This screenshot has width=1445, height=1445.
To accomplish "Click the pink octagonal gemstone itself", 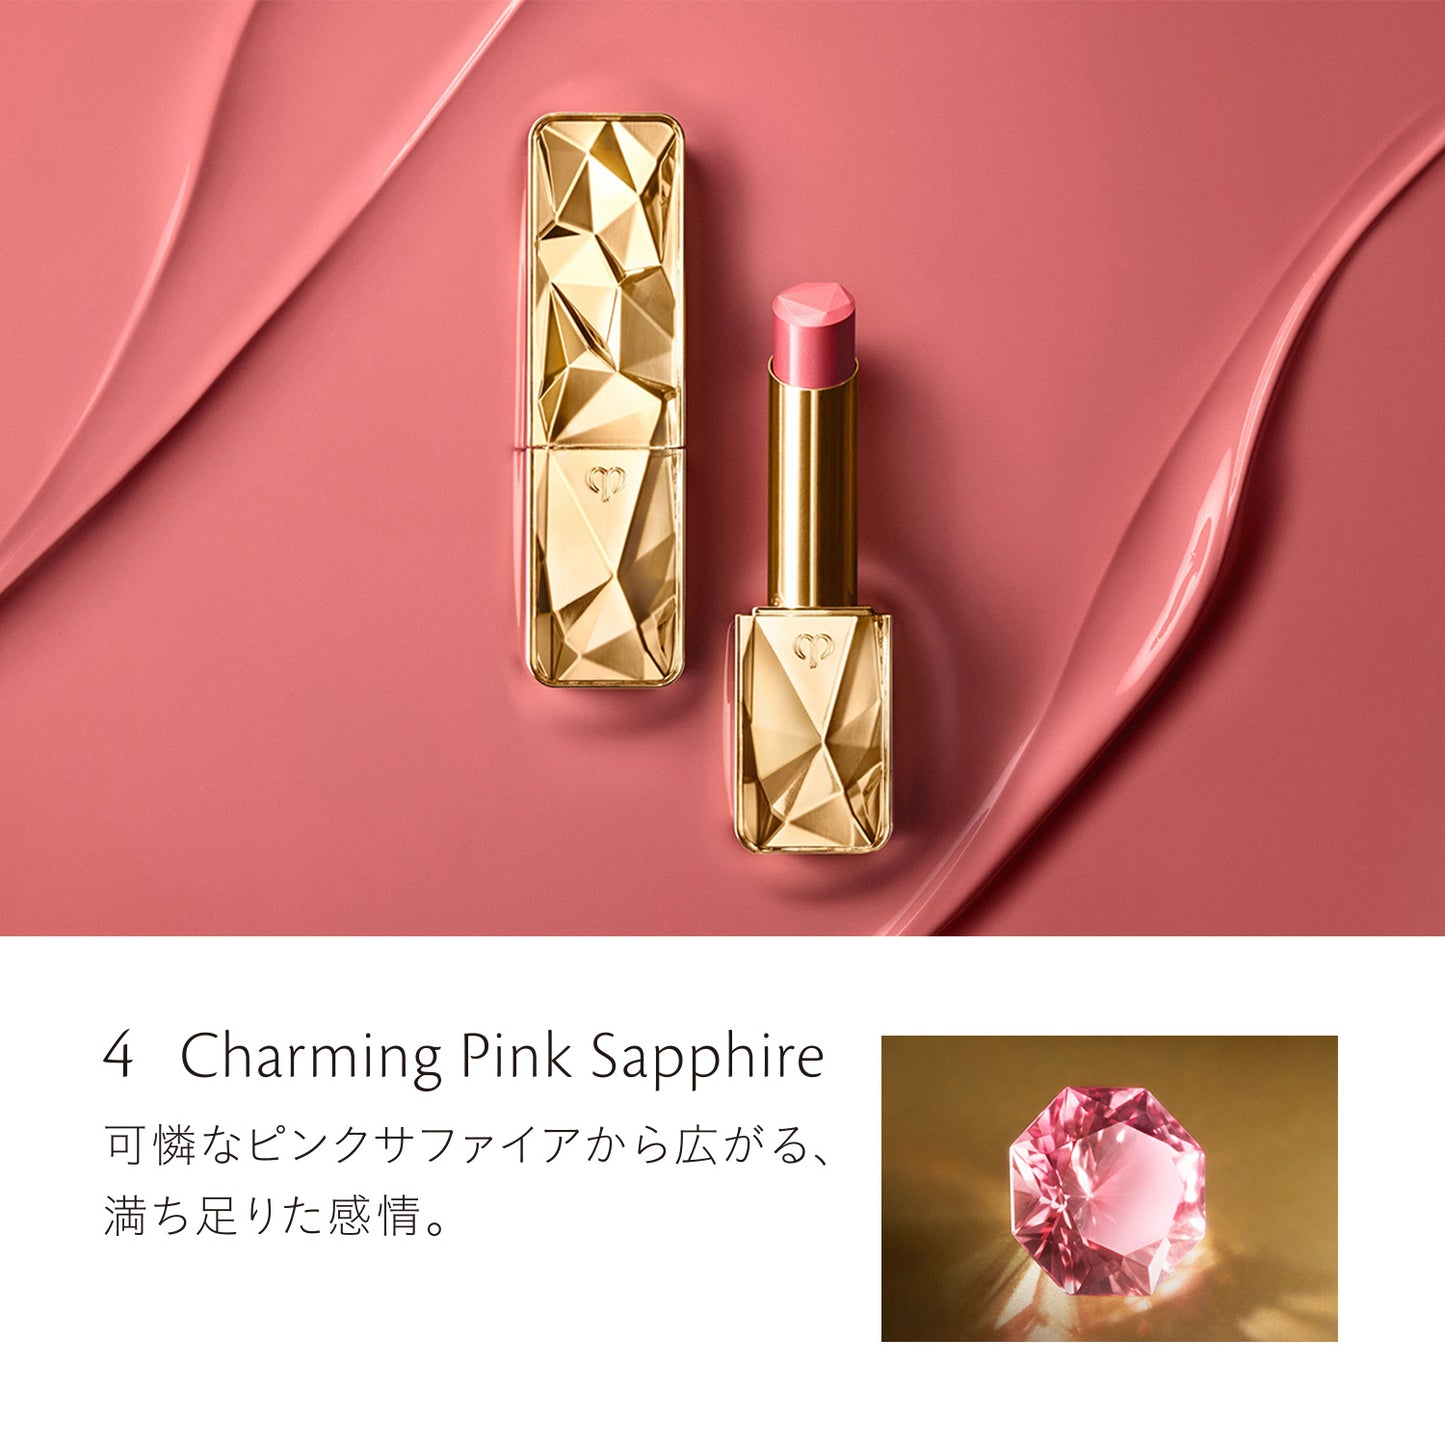I will point(1108,1191).
